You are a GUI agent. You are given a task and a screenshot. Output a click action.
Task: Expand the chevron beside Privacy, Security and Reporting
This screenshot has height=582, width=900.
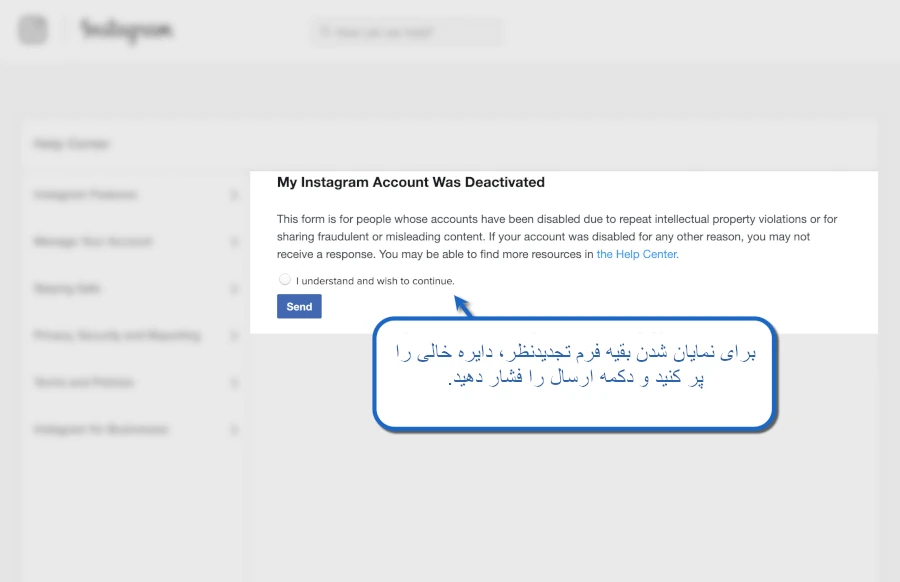(234, 335)
